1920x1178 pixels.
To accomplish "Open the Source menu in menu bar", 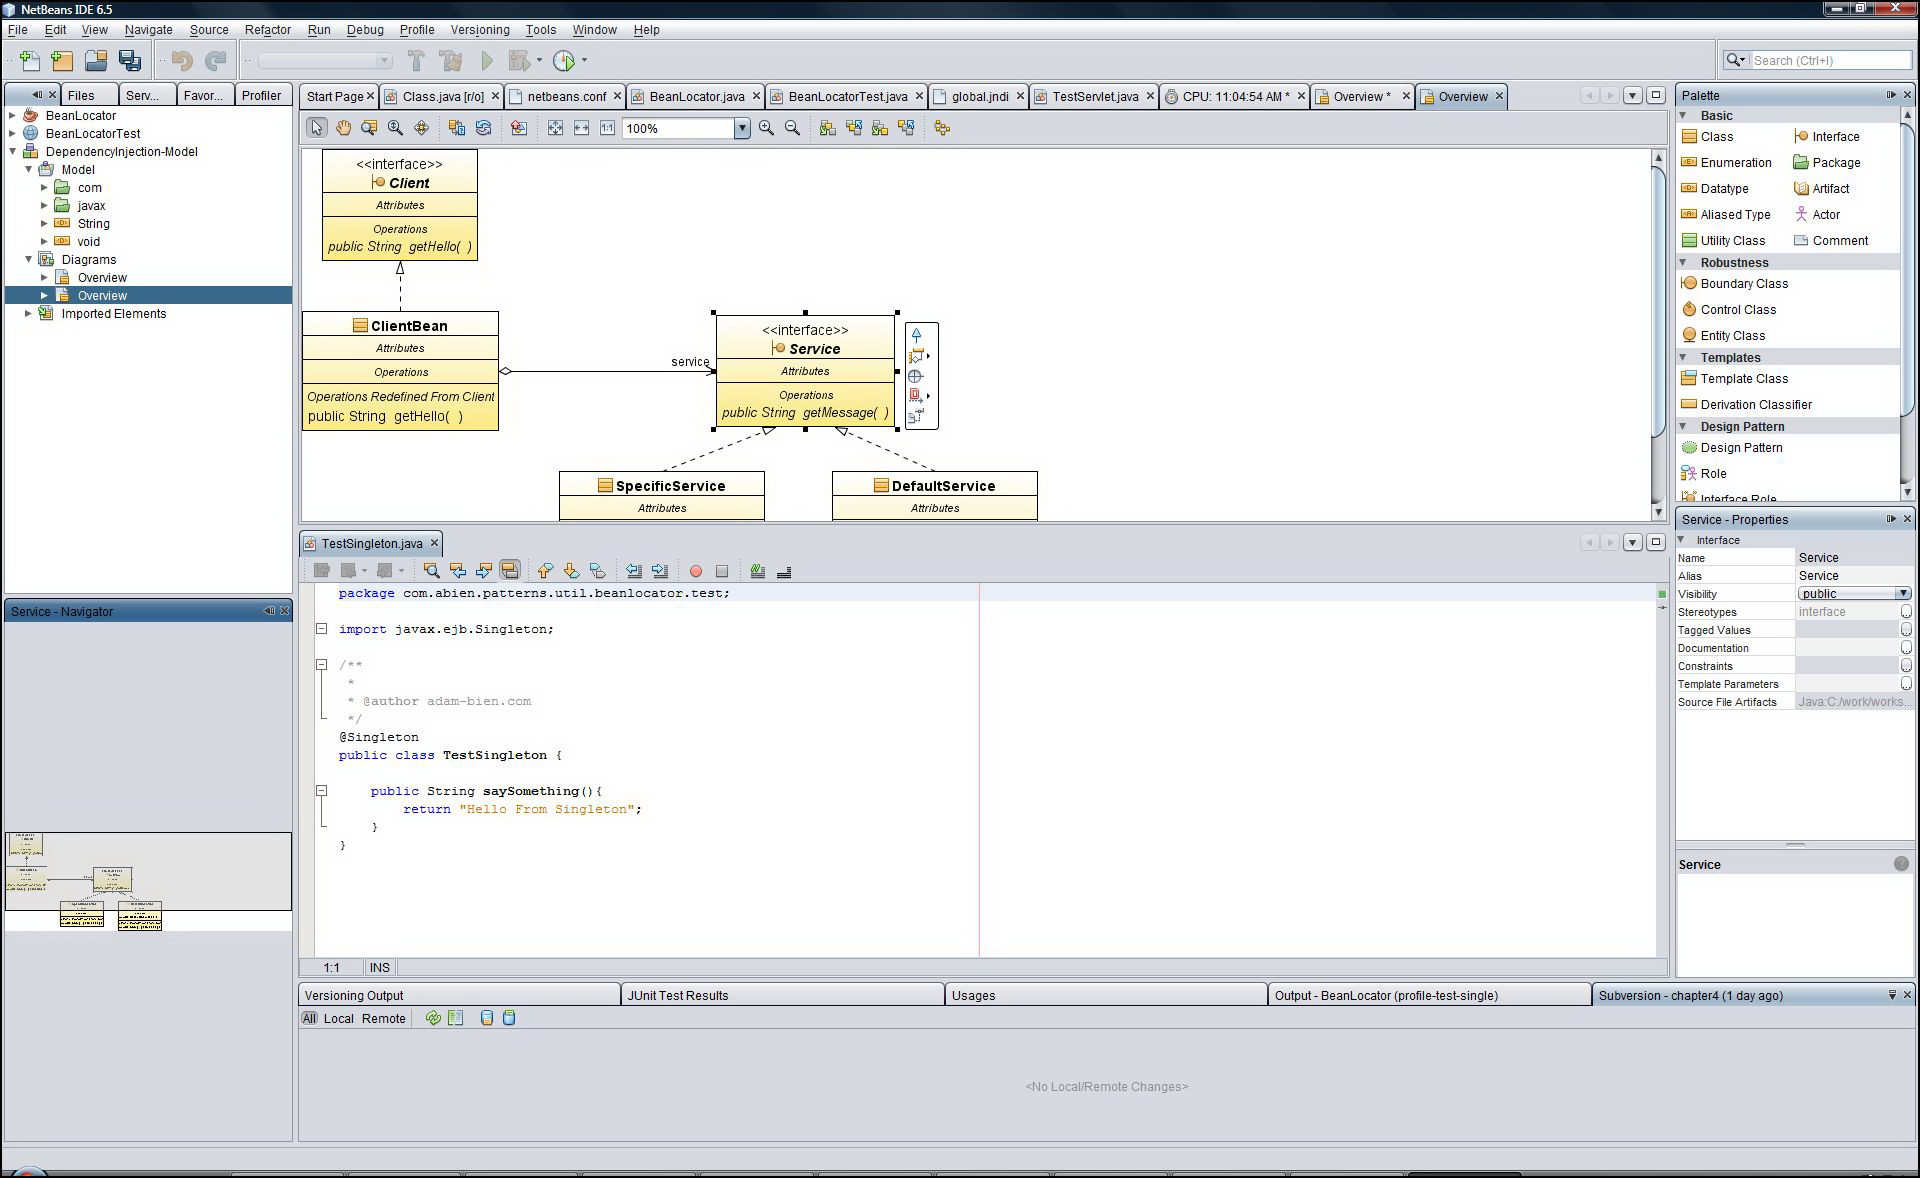I will (213, 29).
